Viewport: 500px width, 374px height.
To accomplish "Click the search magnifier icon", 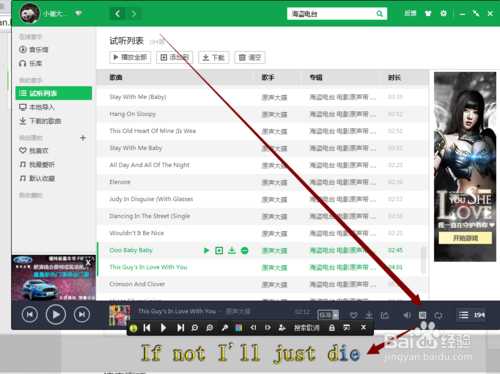I will 379,14.
